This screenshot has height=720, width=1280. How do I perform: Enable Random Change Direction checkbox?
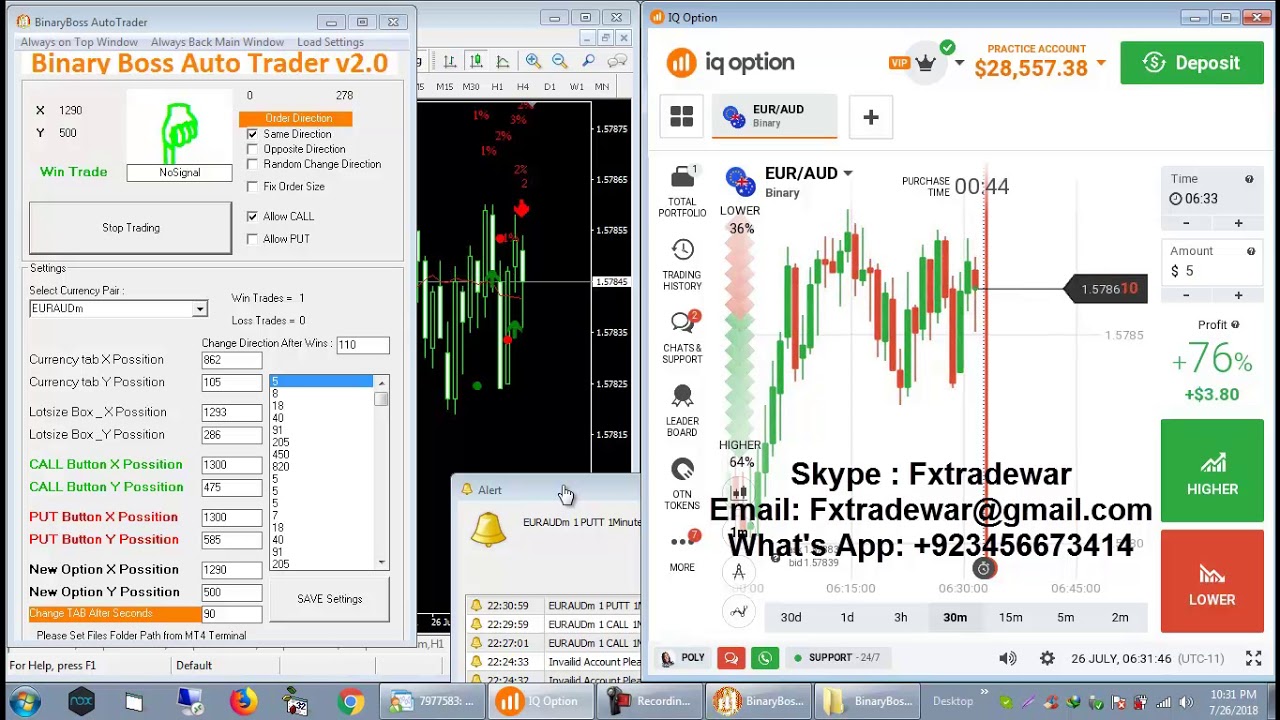click(x=252, y=164)
